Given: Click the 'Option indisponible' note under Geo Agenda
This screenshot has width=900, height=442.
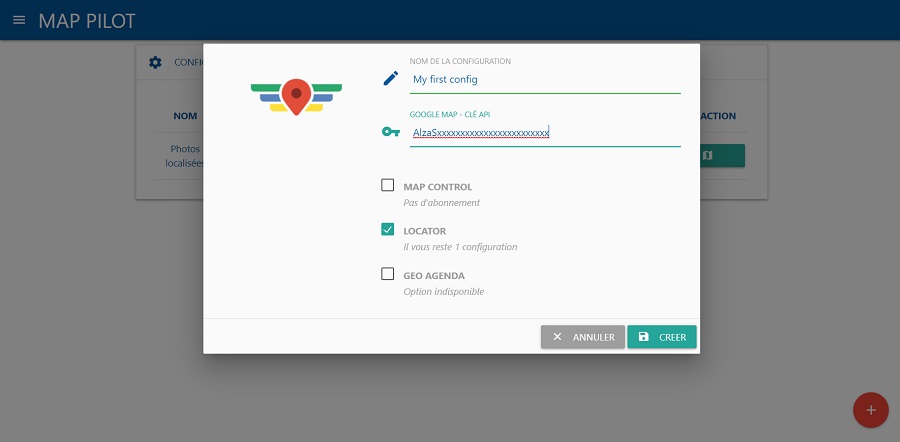Looking at the screenshot, I should 443,291.
